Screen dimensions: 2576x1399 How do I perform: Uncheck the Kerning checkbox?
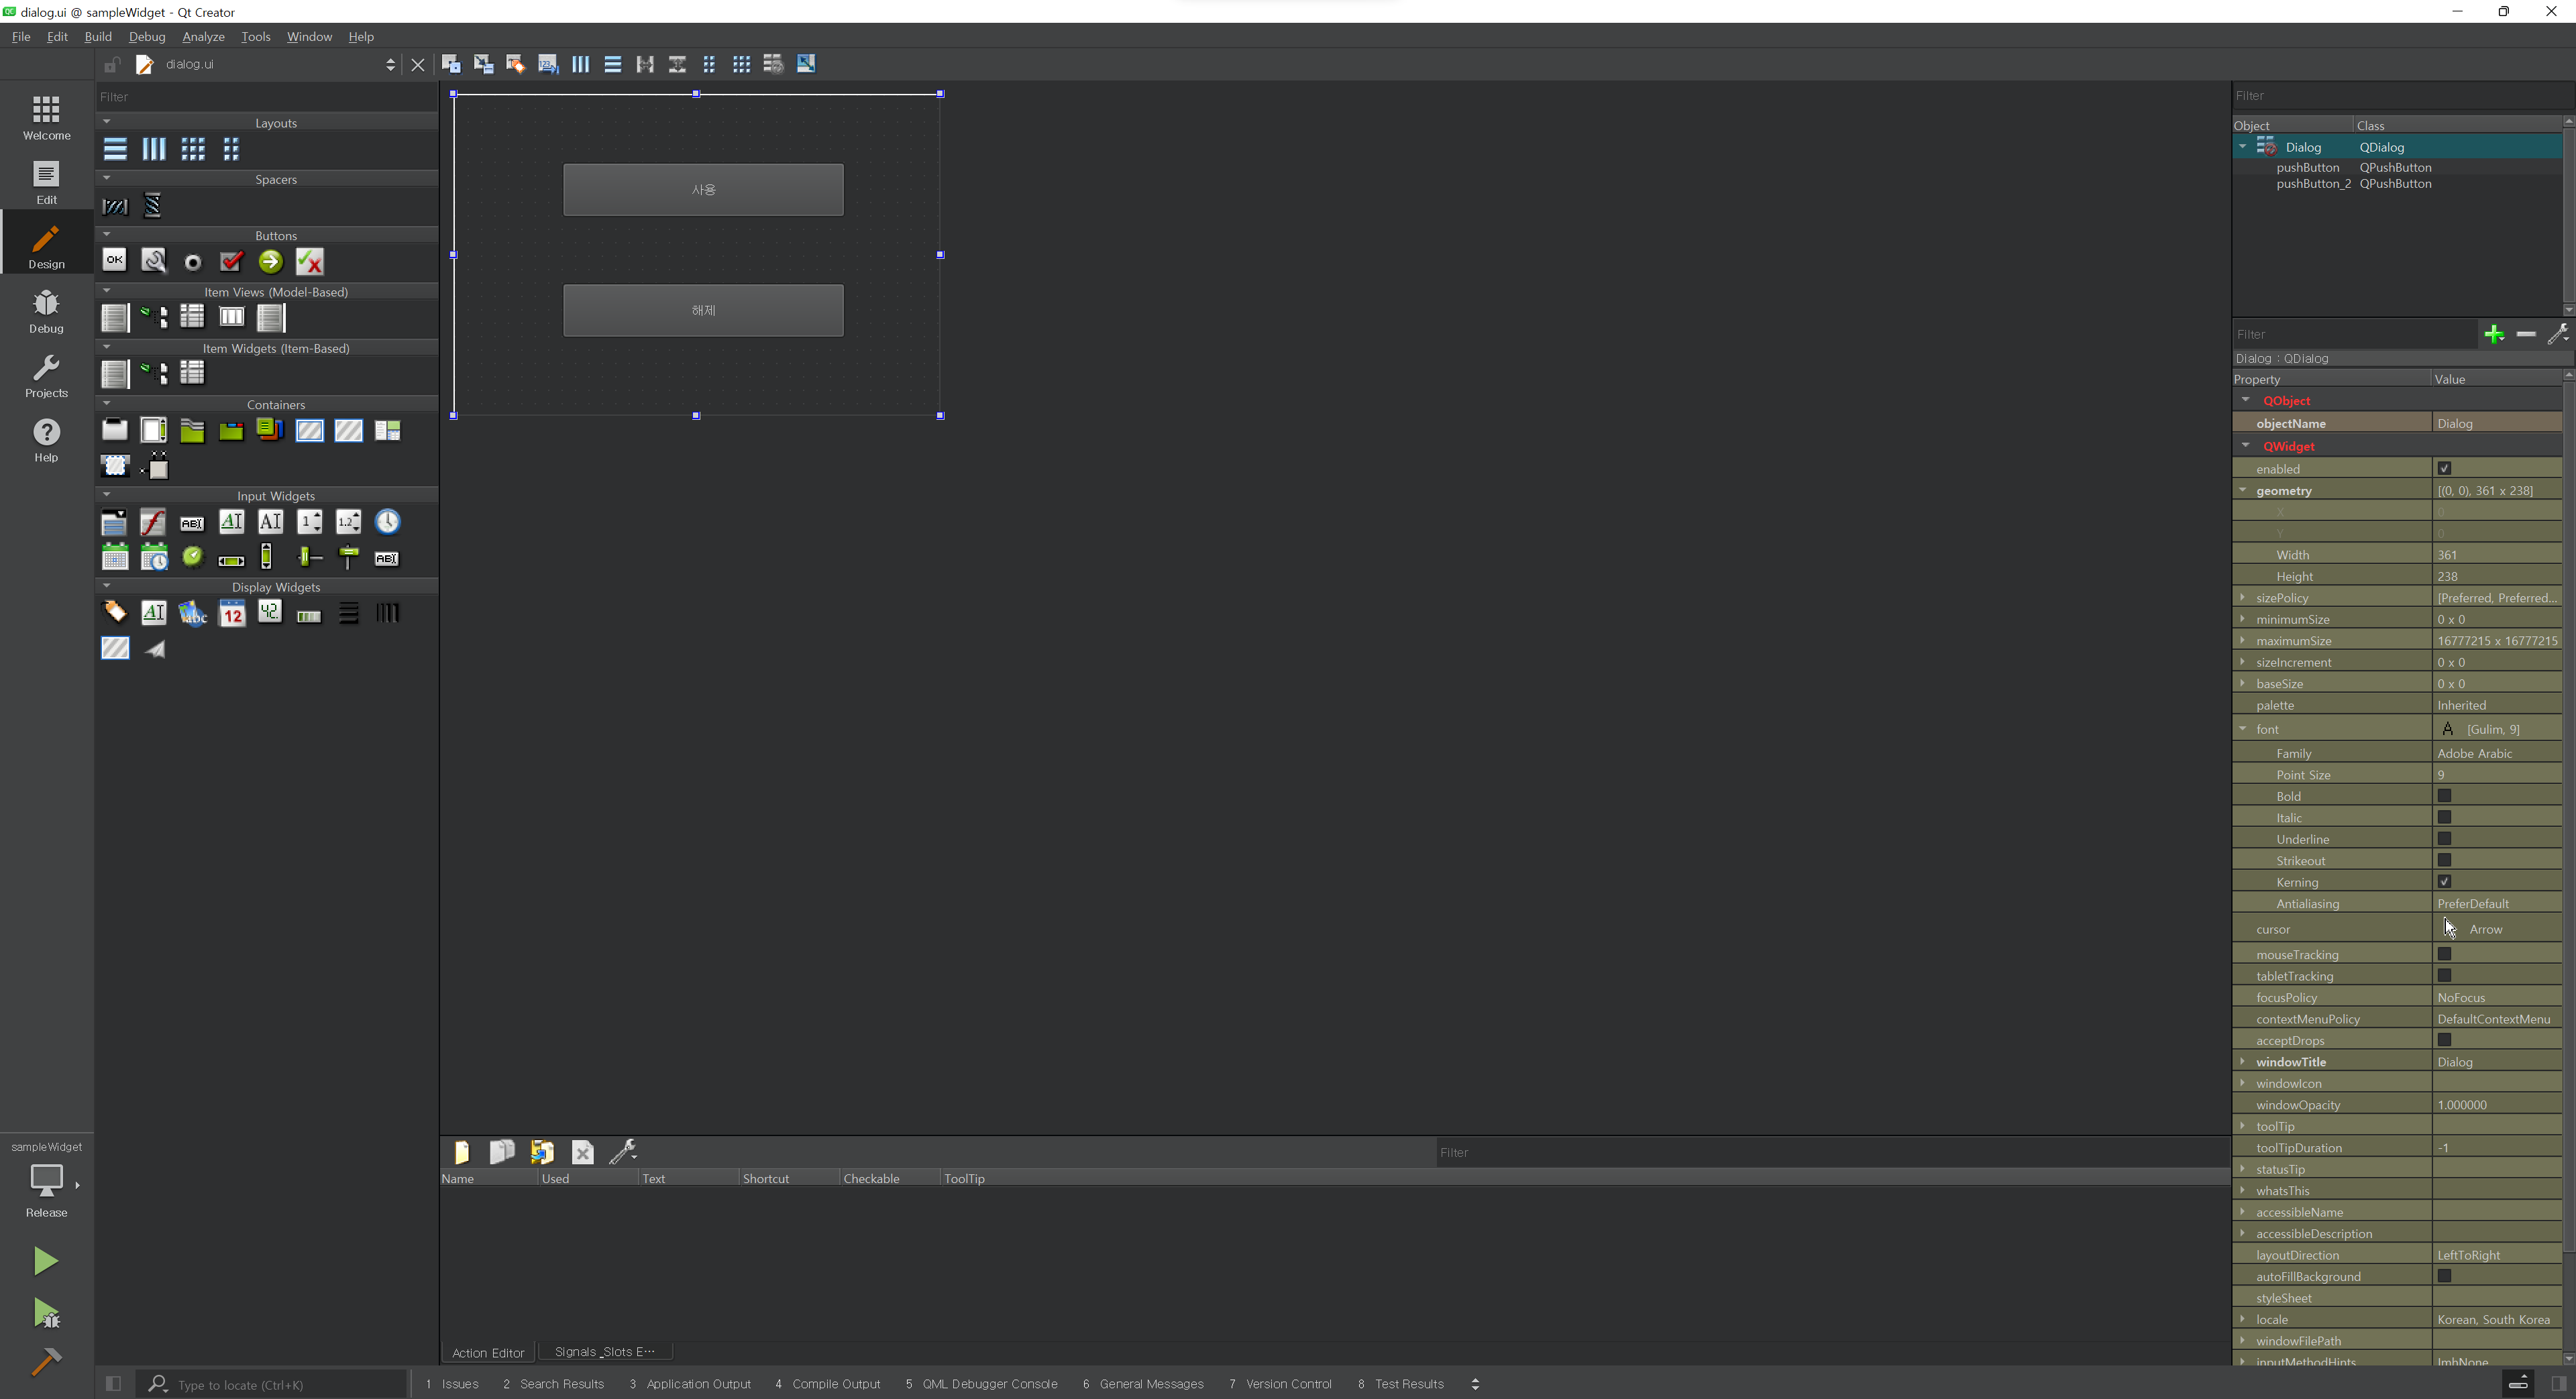[x=2444, y=882]
